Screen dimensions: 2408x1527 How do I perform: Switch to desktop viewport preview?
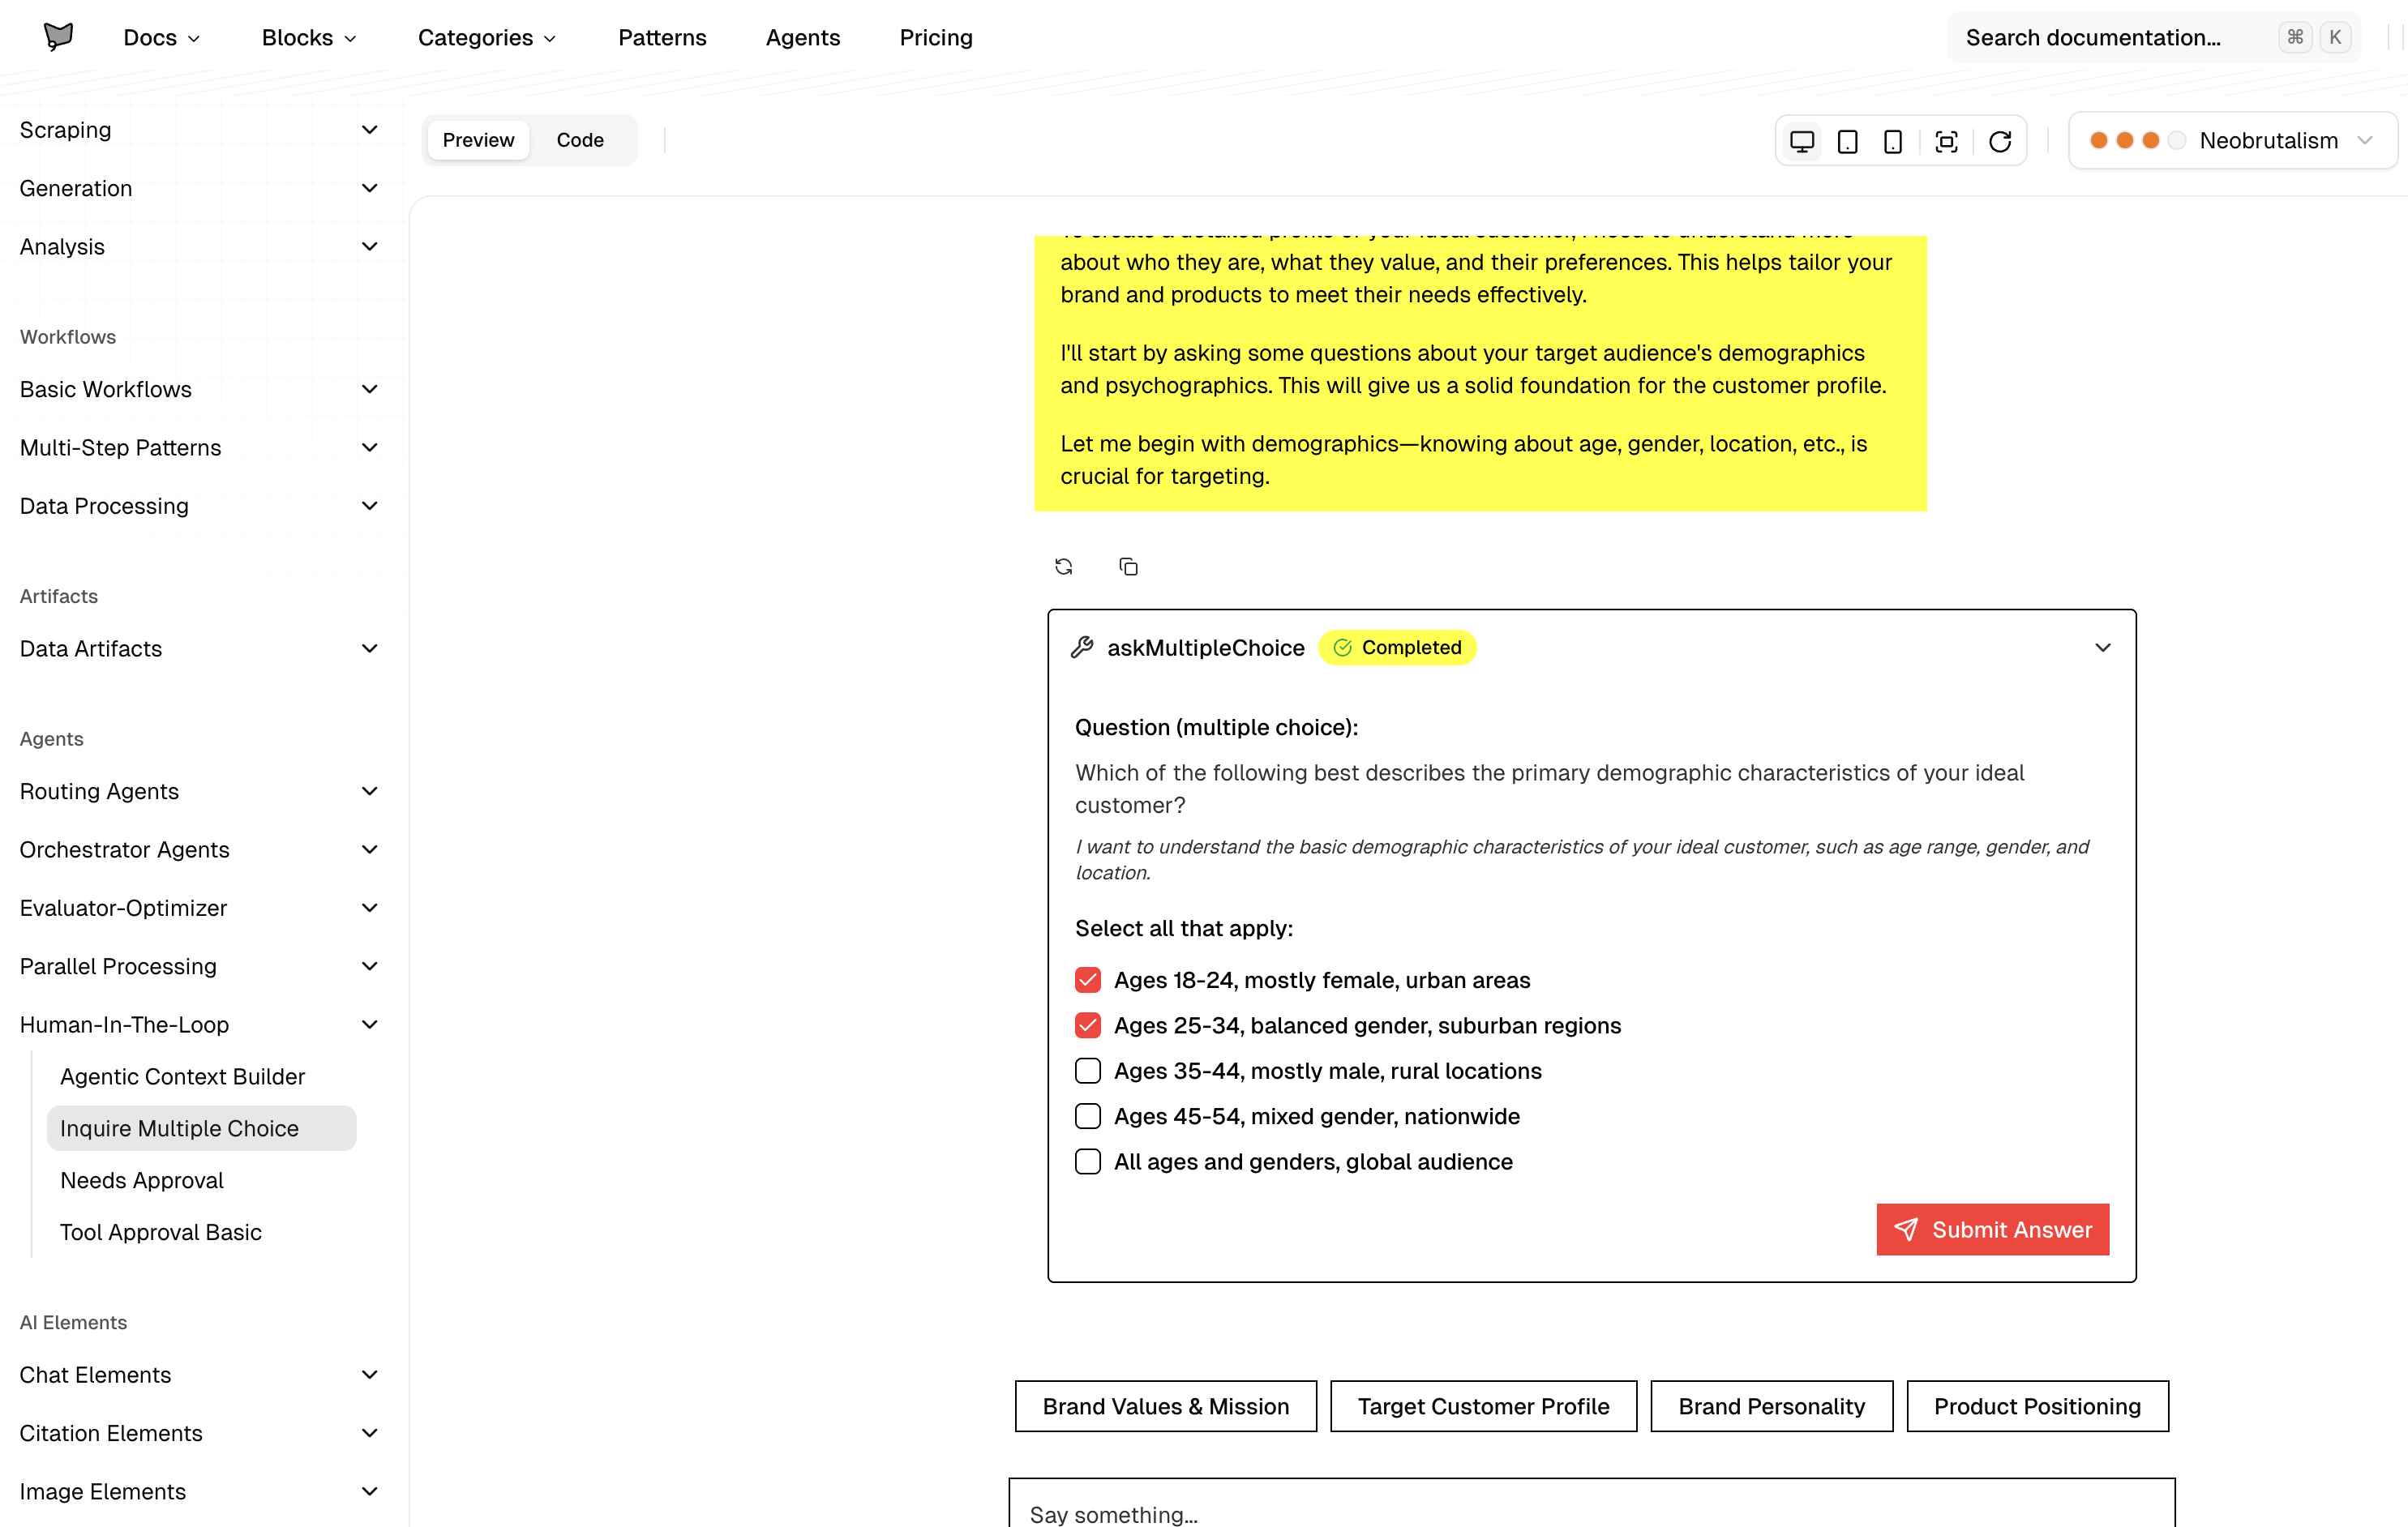point(1802,141)
